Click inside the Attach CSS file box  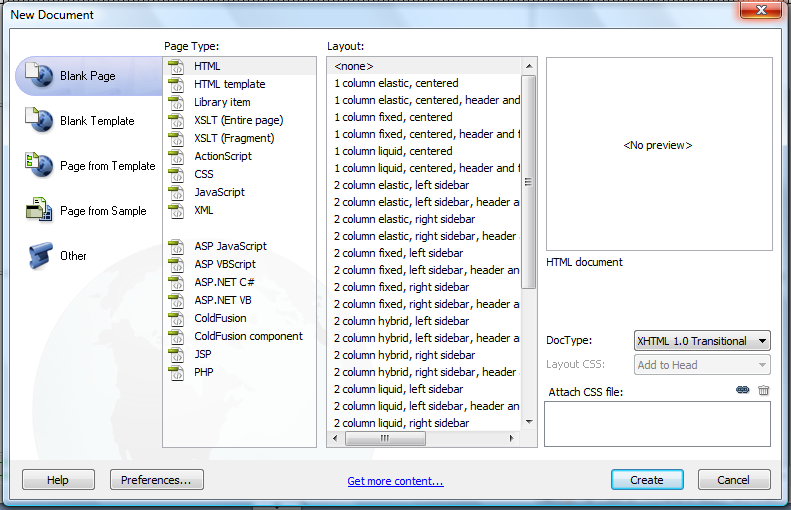coord(657,424)
